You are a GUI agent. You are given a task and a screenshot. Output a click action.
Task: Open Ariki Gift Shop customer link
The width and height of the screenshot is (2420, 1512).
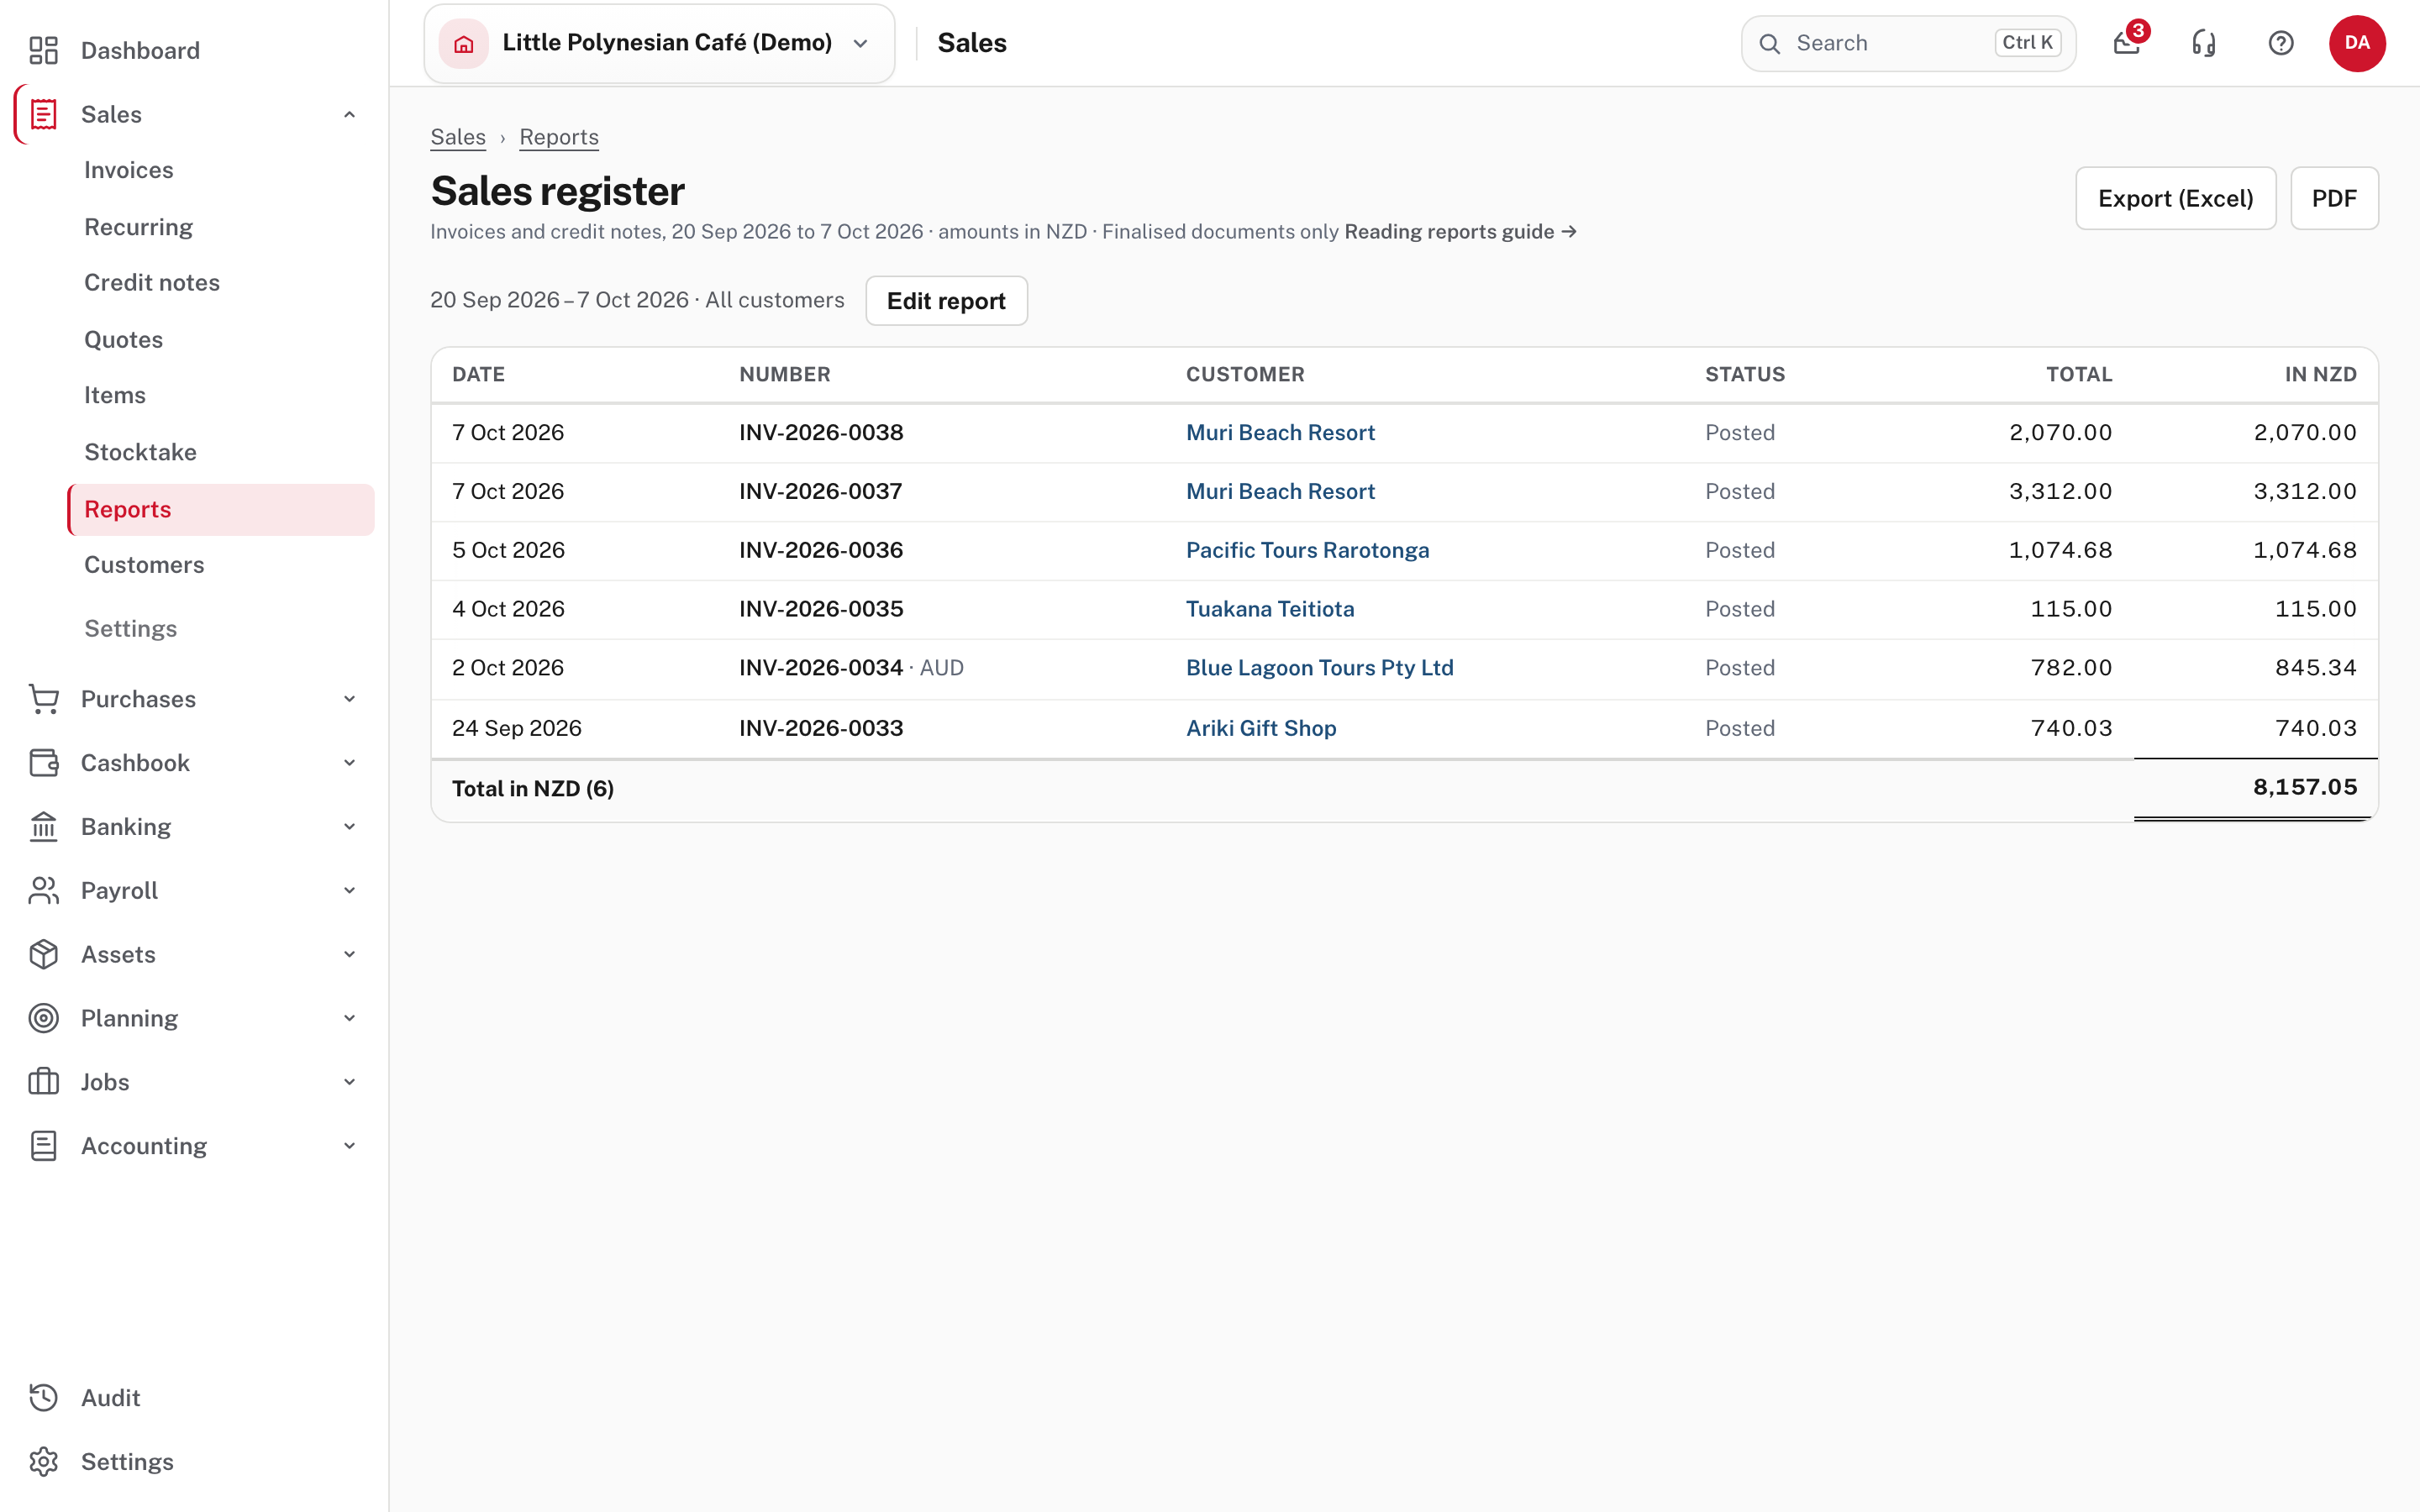point(1261,728)
